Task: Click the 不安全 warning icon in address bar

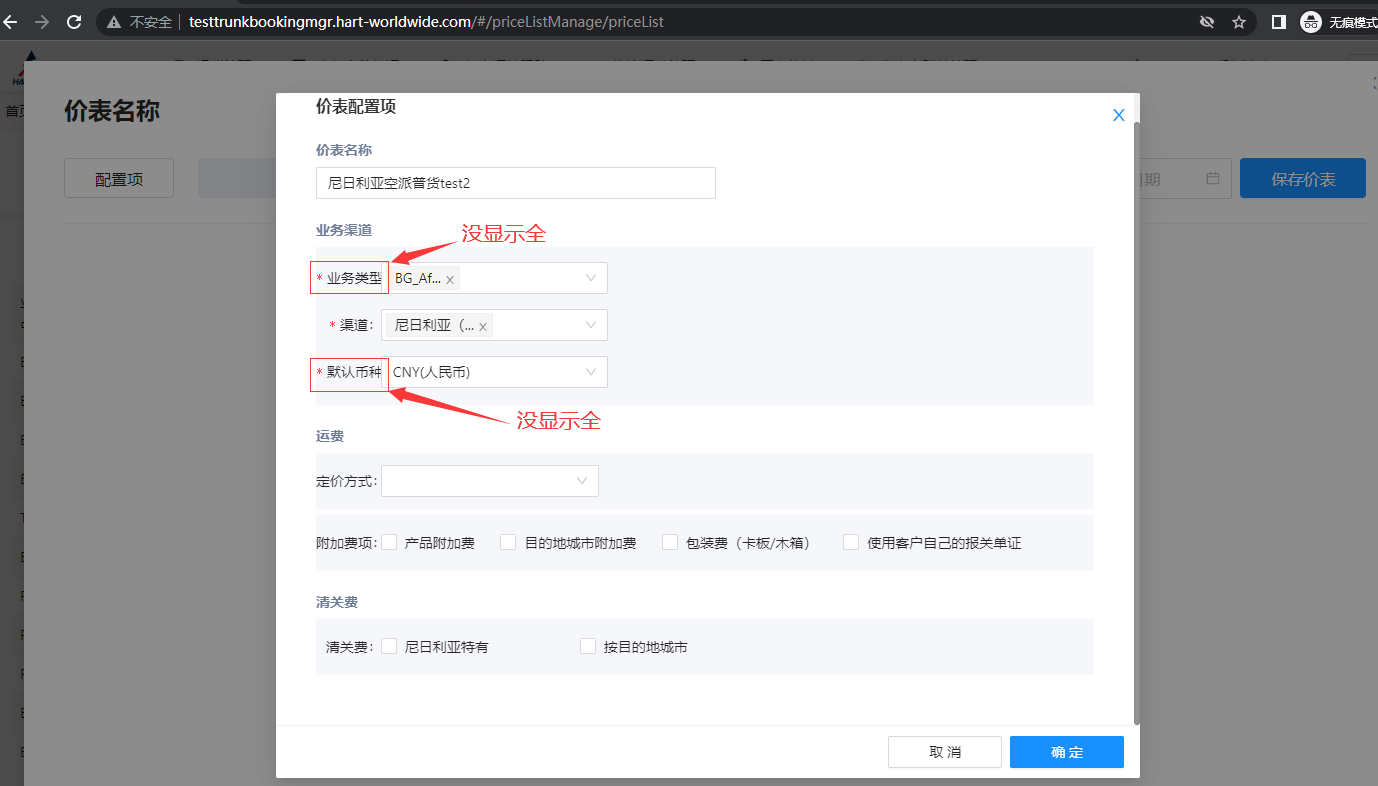Action: click(116, 20)
